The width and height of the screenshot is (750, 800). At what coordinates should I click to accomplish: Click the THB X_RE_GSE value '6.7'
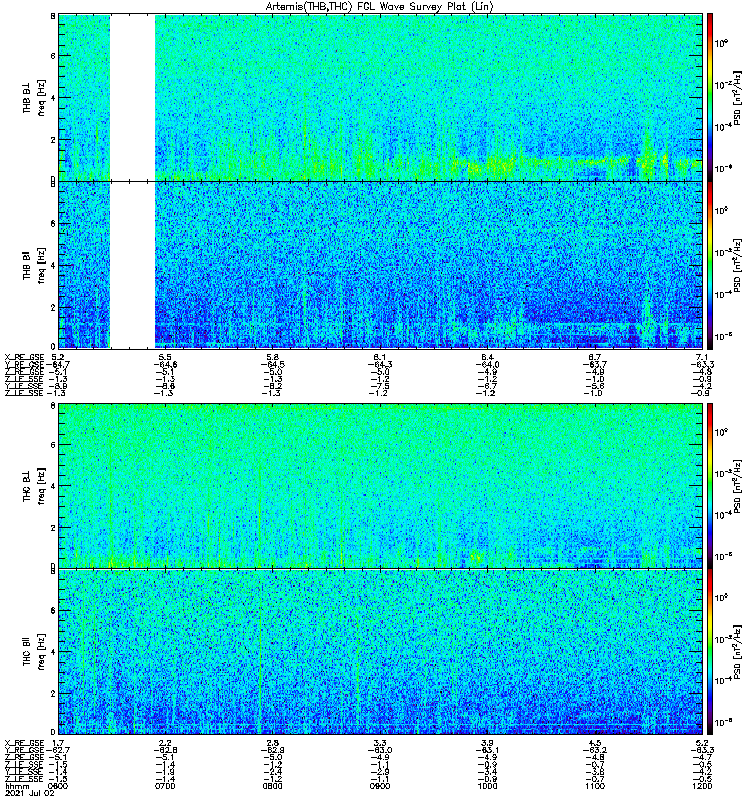coord(595,357)
